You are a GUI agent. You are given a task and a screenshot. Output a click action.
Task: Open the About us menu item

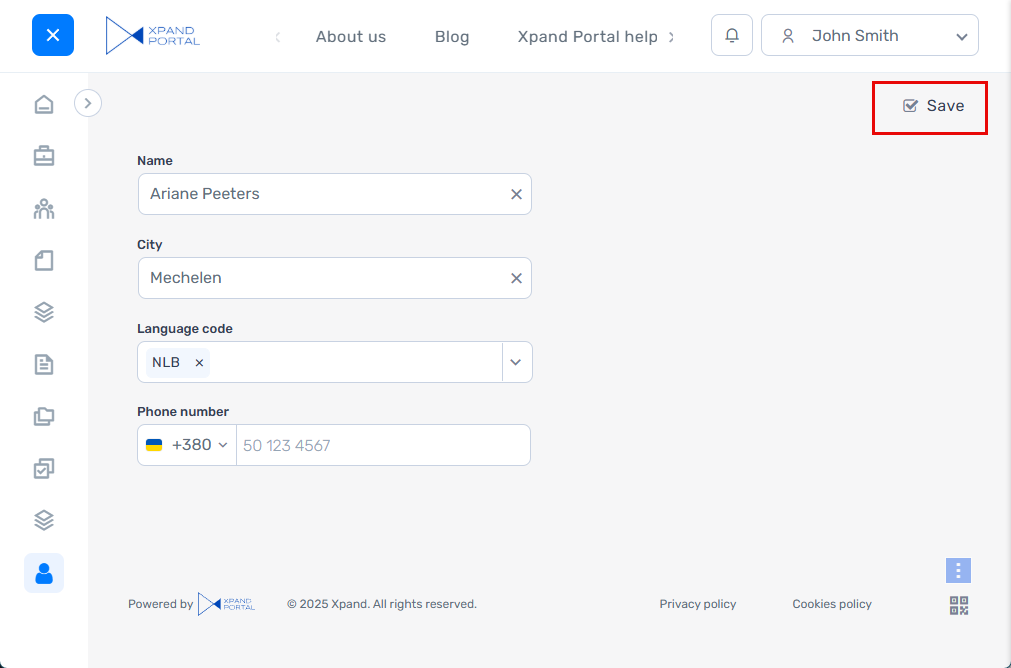pos(350,37)
